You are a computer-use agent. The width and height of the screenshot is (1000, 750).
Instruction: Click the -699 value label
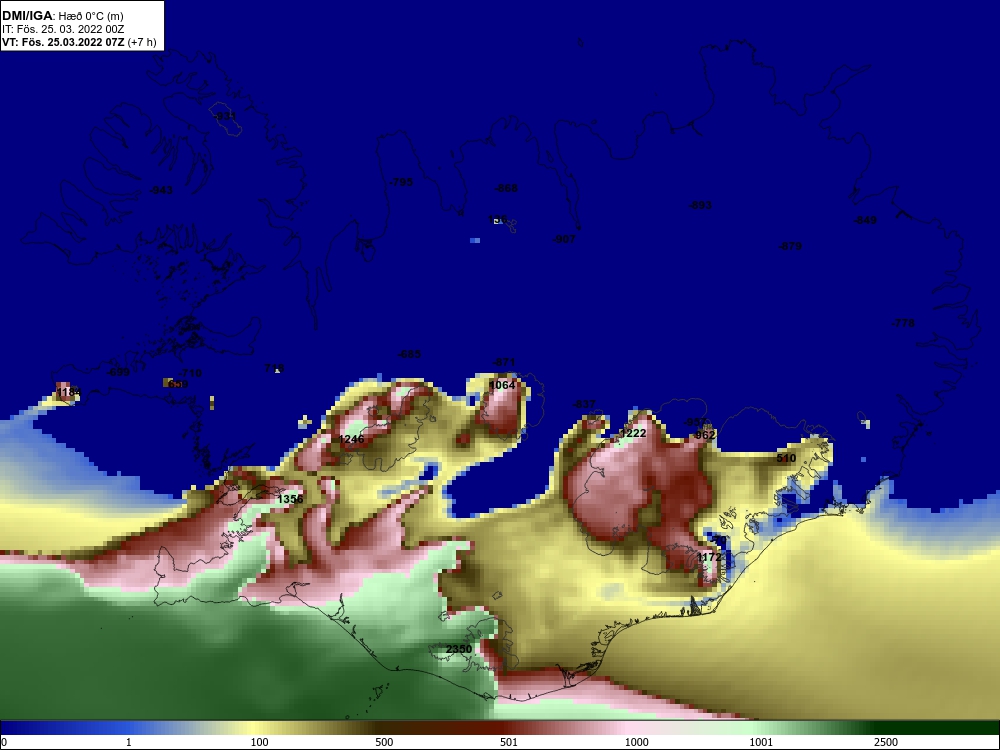[x=119, y=372]
